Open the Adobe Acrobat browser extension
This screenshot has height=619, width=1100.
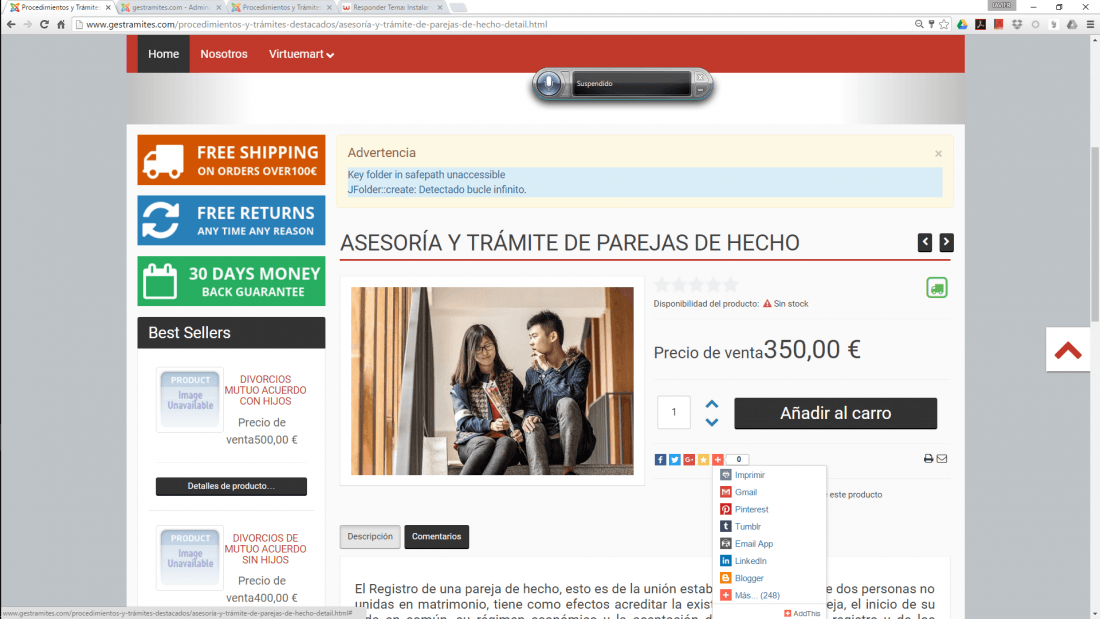(x=981, y=24)
